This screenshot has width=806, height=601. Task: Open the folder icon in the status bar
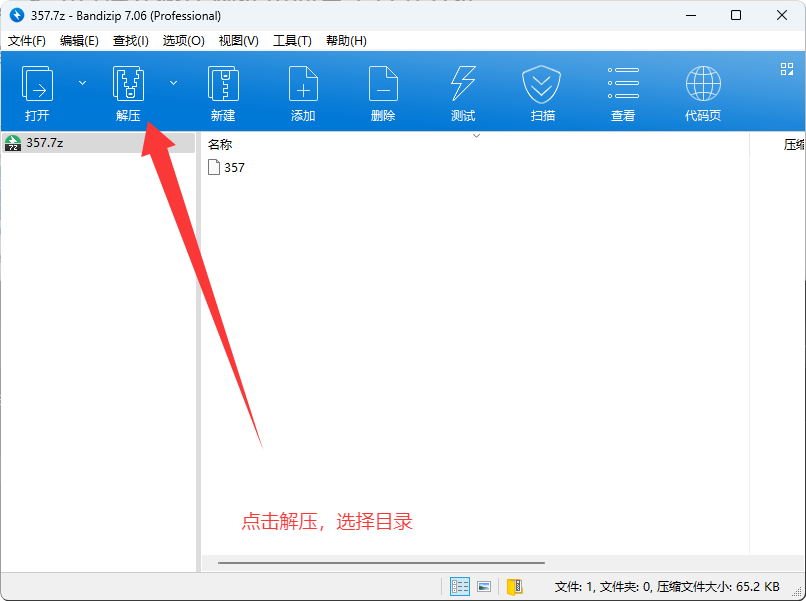click(x=514, y=586)
